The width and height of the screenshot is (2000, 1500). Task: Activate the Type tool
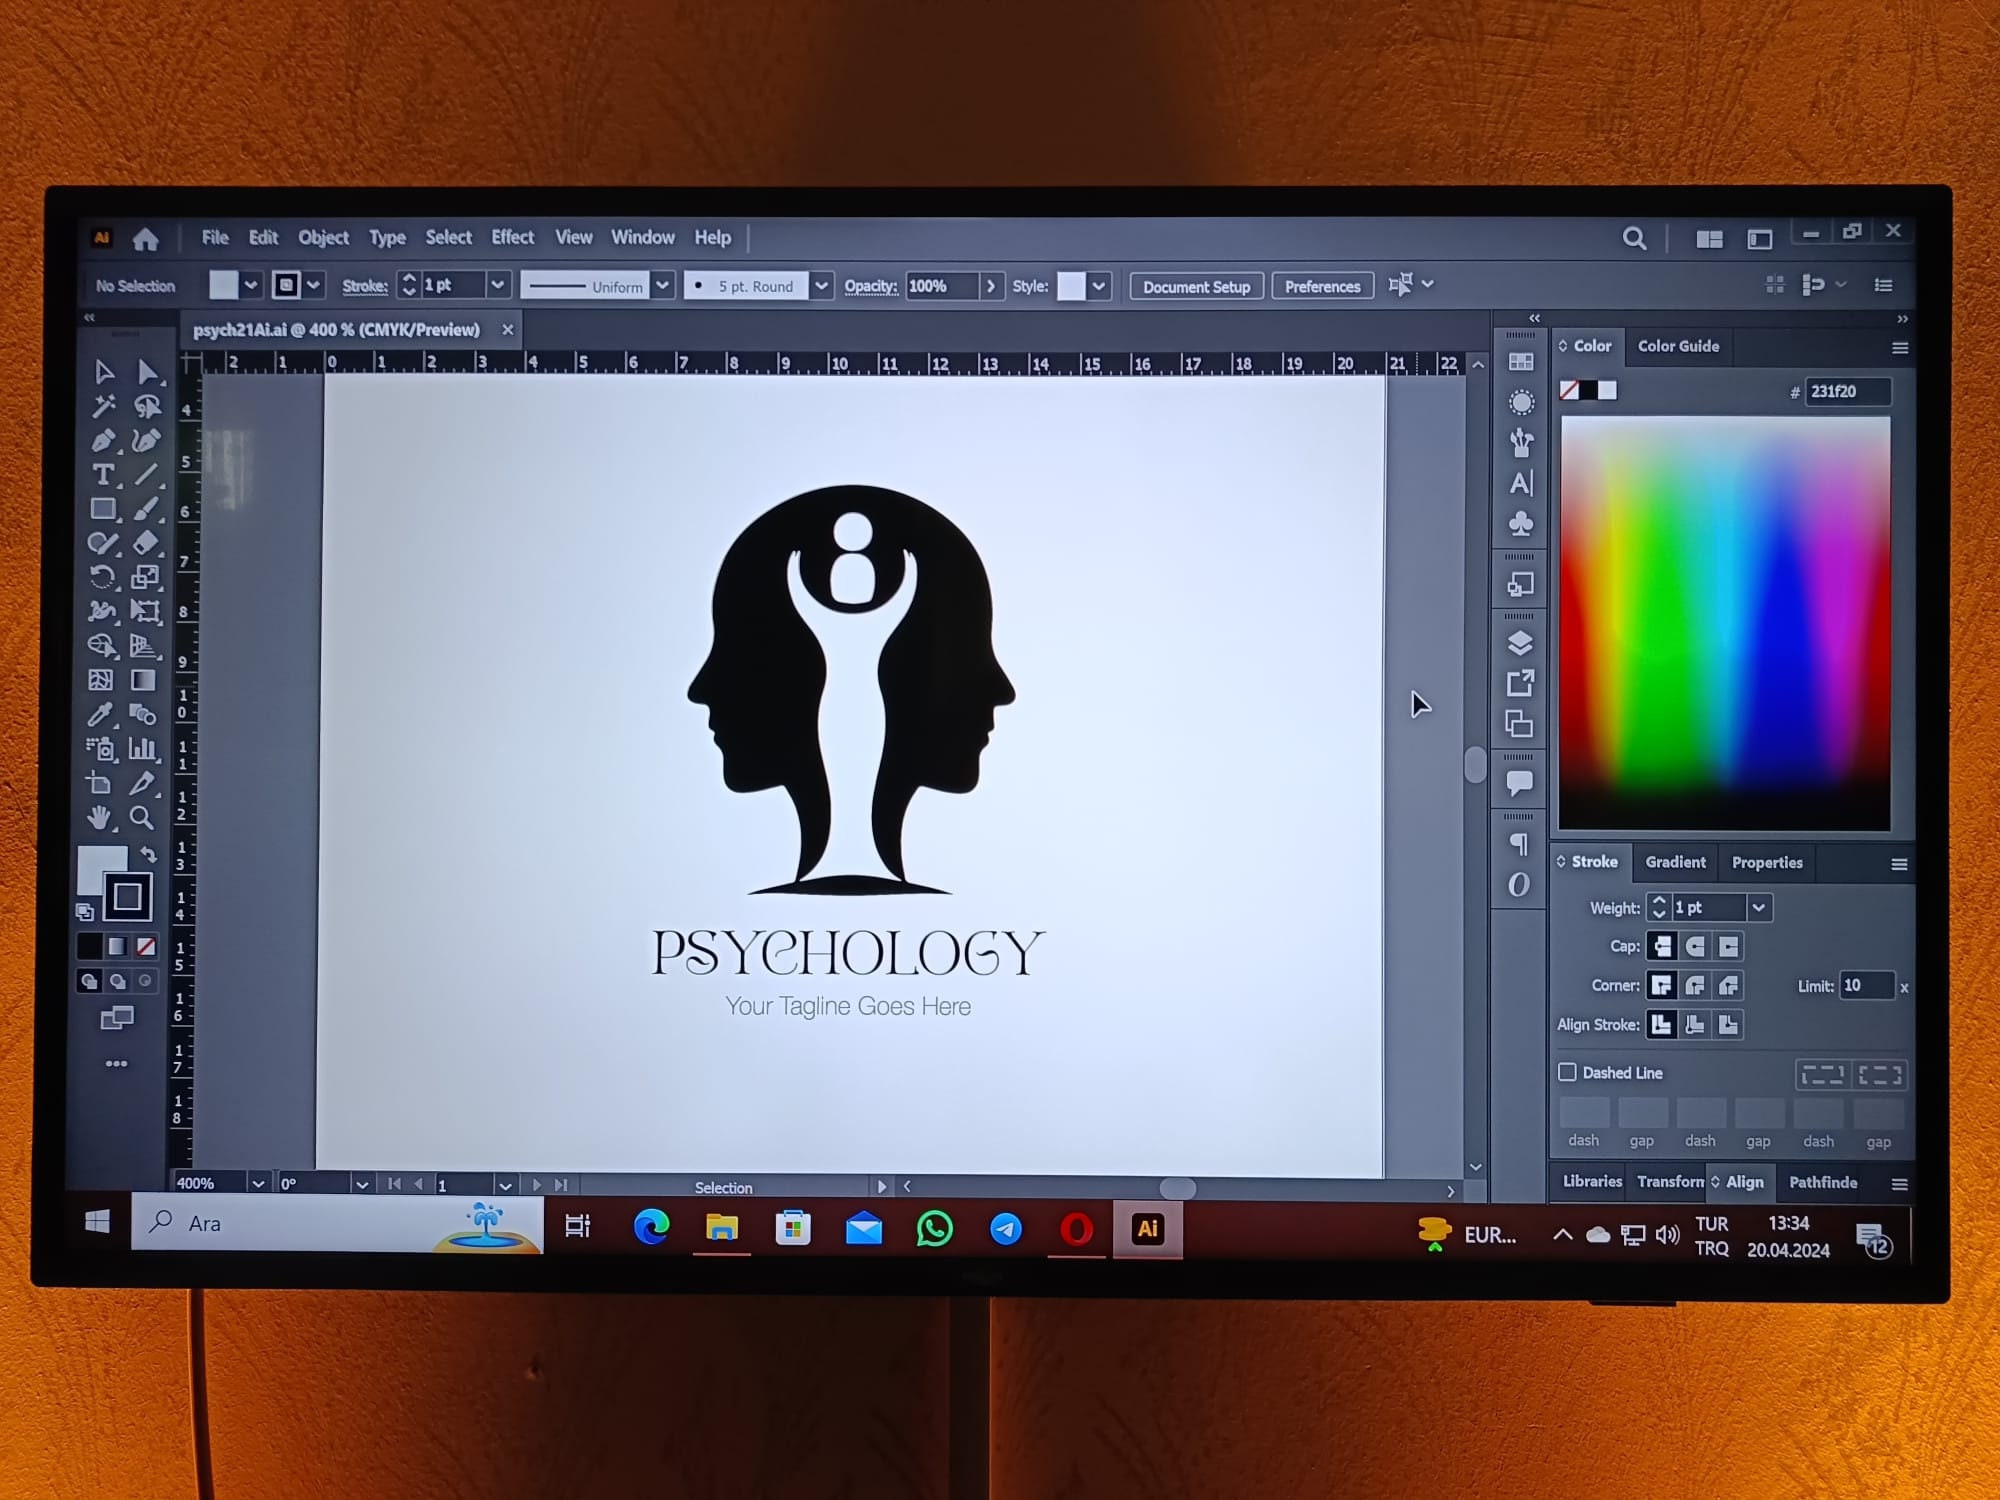[103, 476]
